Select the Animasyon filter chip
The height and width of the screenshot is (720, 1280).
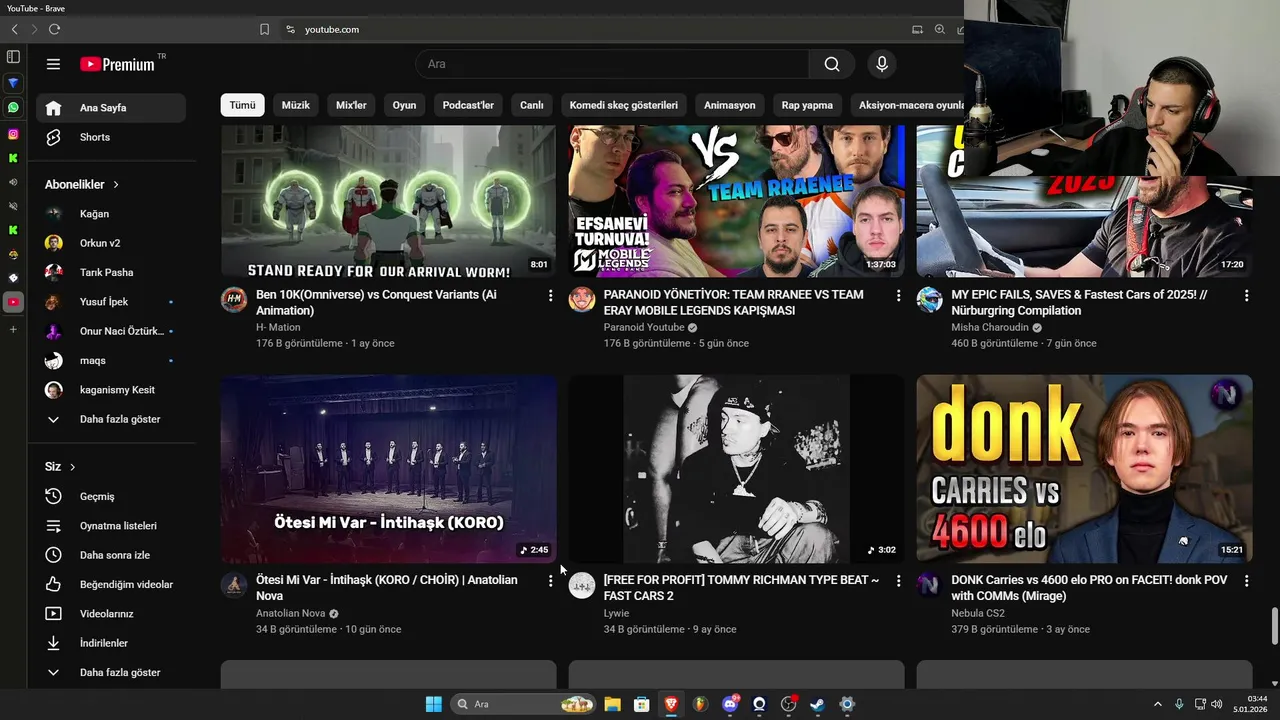tap(730, 105)
